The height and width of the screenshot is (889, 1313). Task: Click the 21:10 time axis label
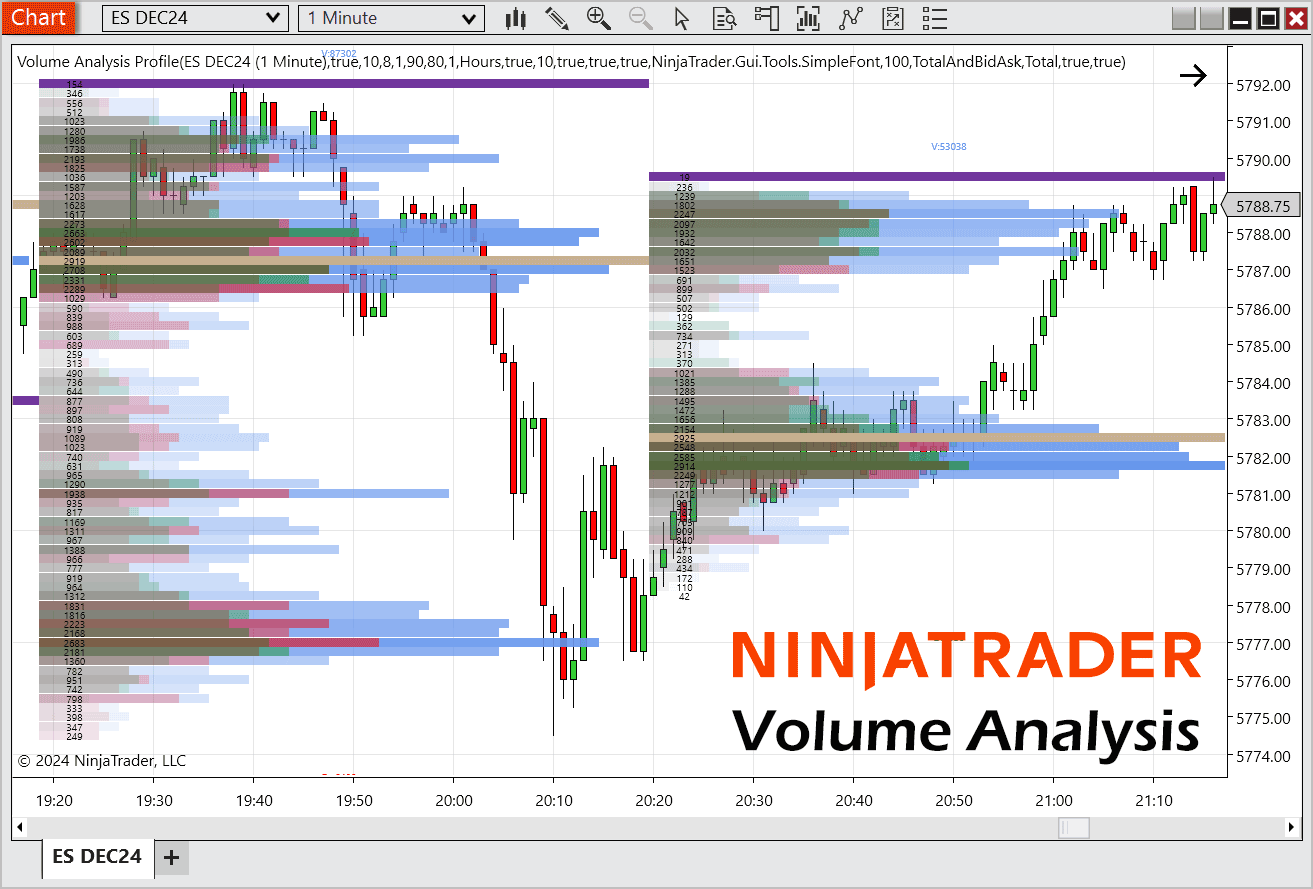[x=1153, y=800]
